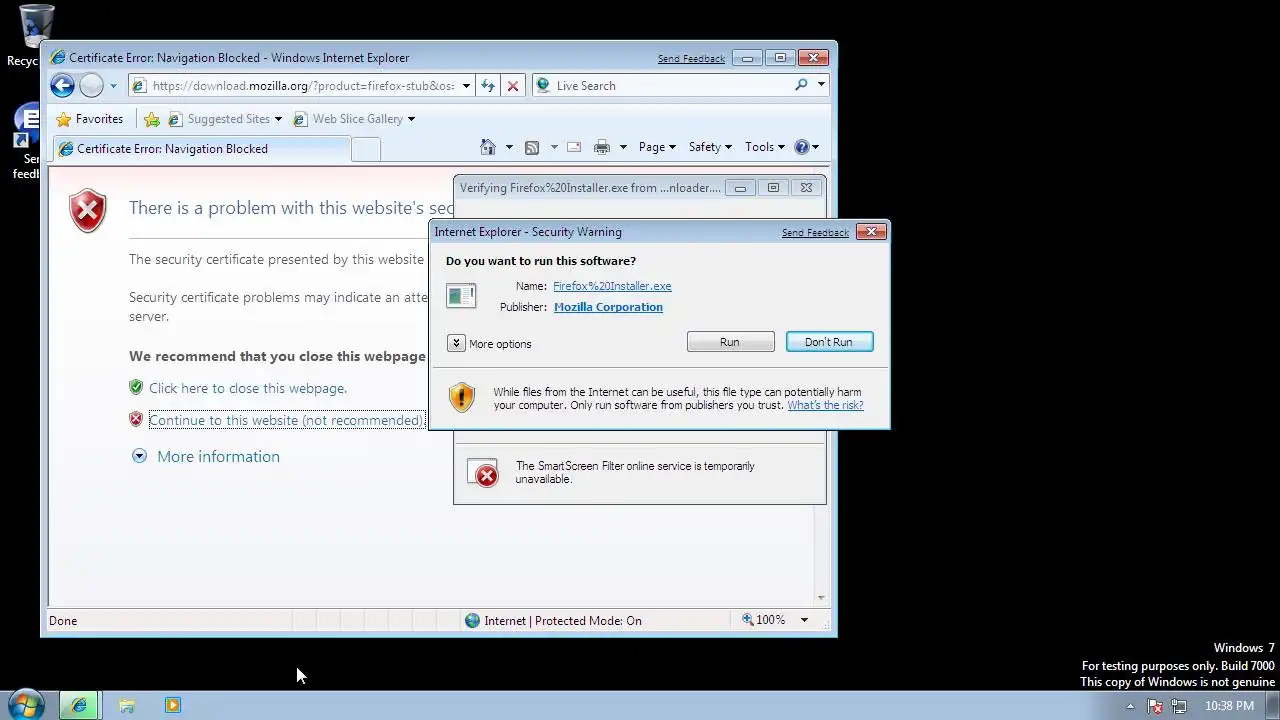Click Action Center flag tray icon

(1155, 706)
